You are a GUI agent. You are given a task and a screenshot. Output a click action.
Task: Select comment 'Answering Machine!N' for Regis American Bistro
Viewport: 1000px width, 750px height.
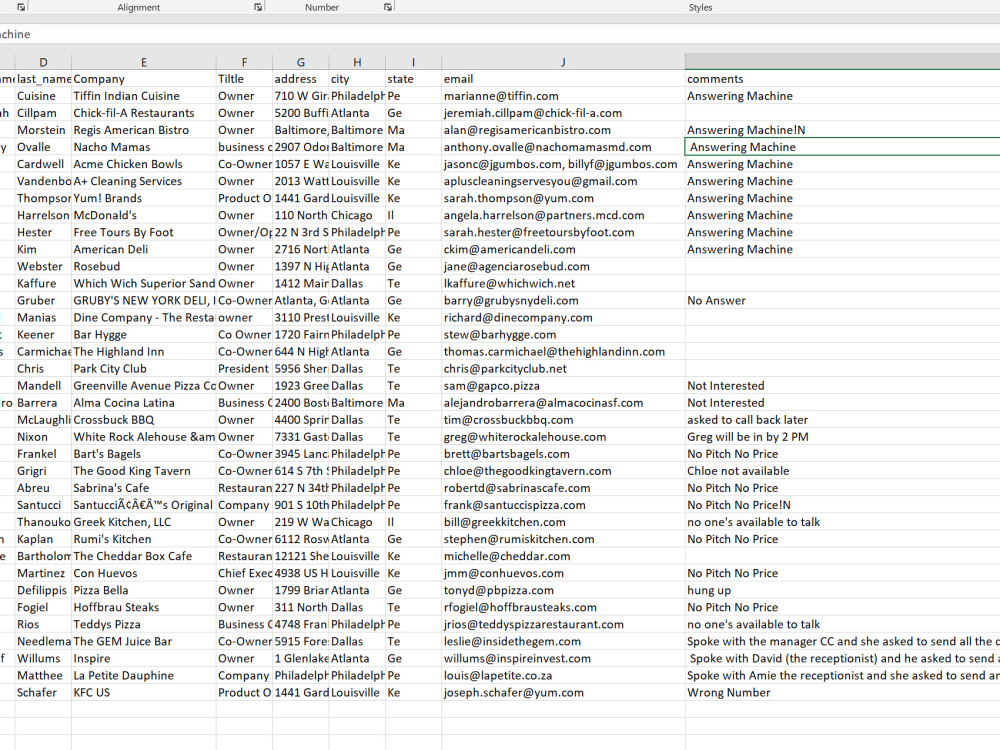tap(842, 130)
